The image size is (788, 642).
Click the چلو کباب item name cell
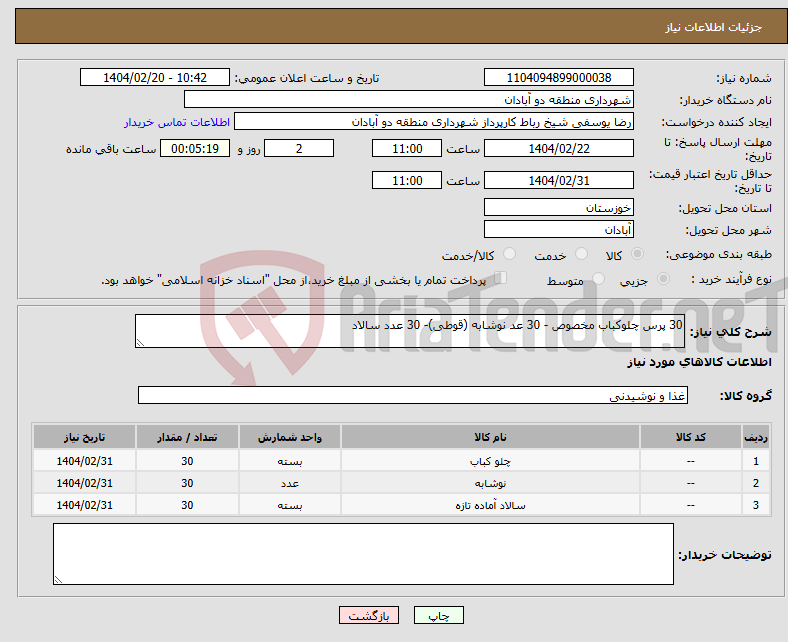pyautogui.click(x=490, y=461)
